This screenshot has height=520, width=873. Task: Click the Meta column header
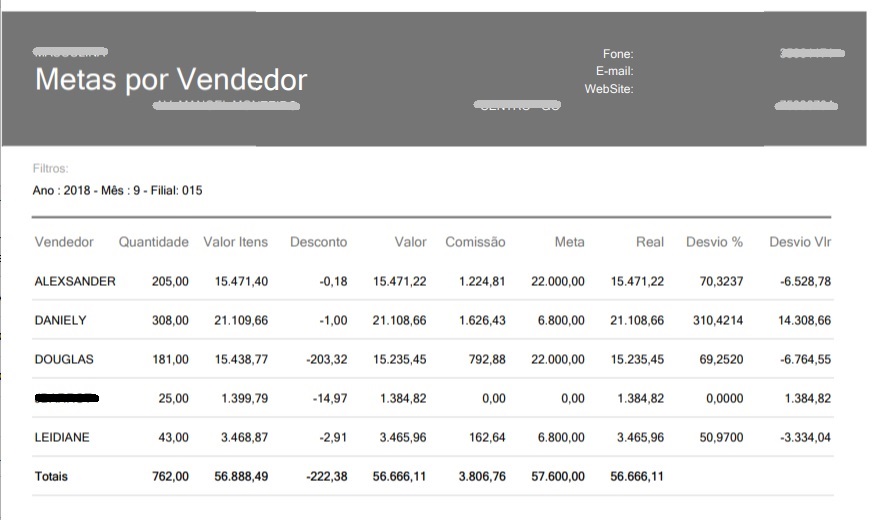tap(570, 242)
